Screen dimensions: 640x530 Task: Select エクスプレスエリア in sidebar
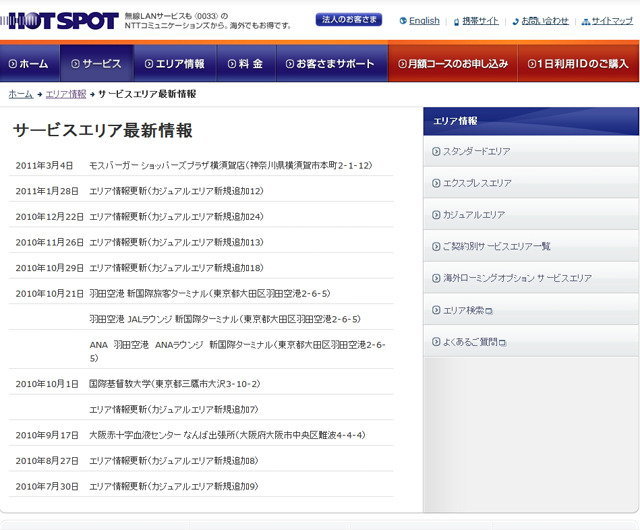pyautogui.click(x=531, y=183)
